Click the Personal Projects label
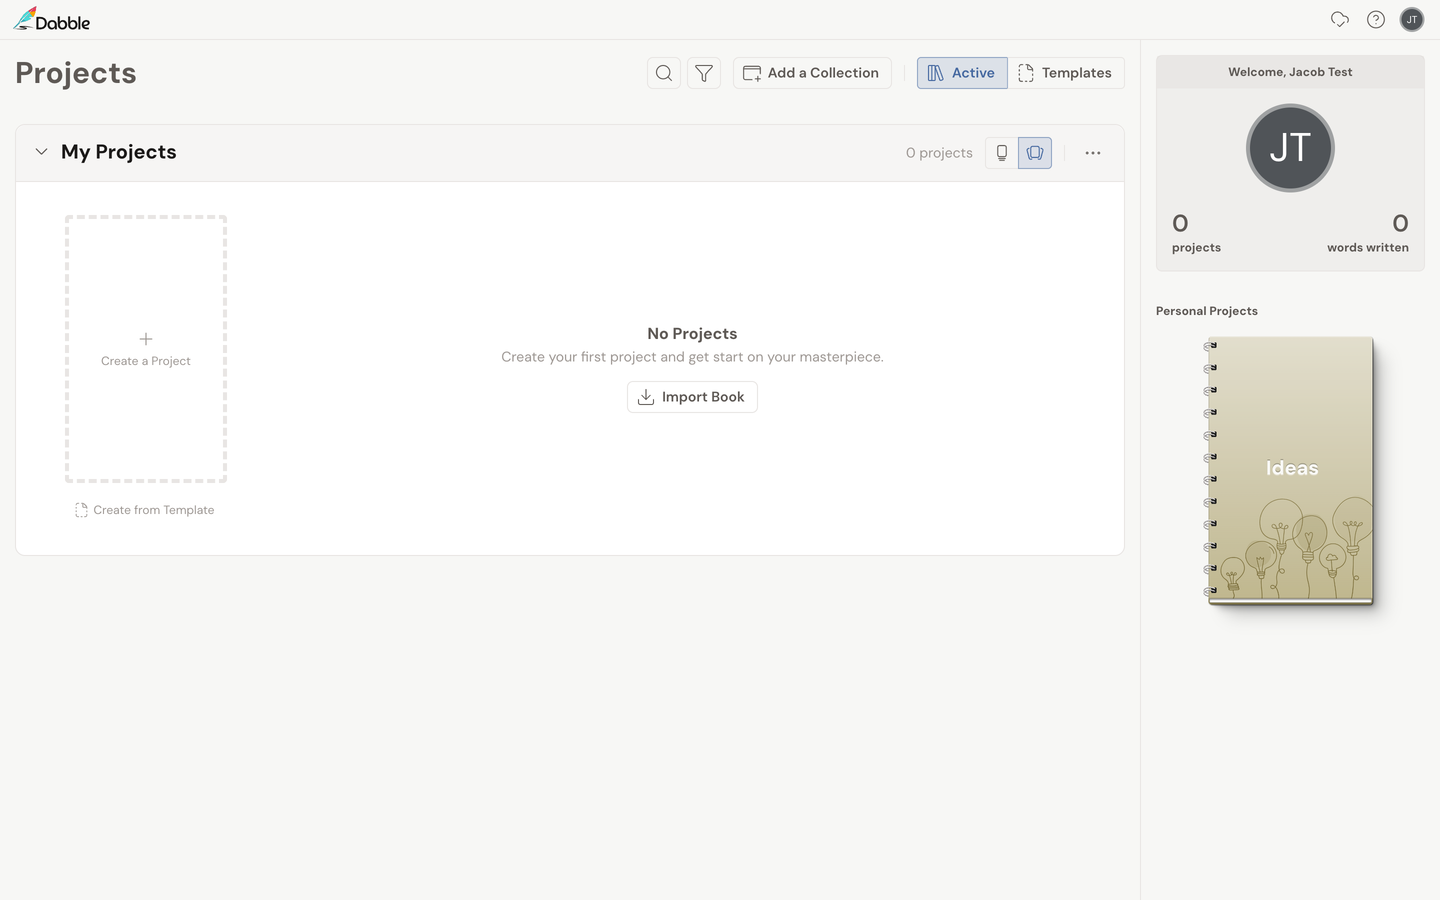Image resolution: width=1440 pixels, height=900 pixels. [x=1207, y=311]
